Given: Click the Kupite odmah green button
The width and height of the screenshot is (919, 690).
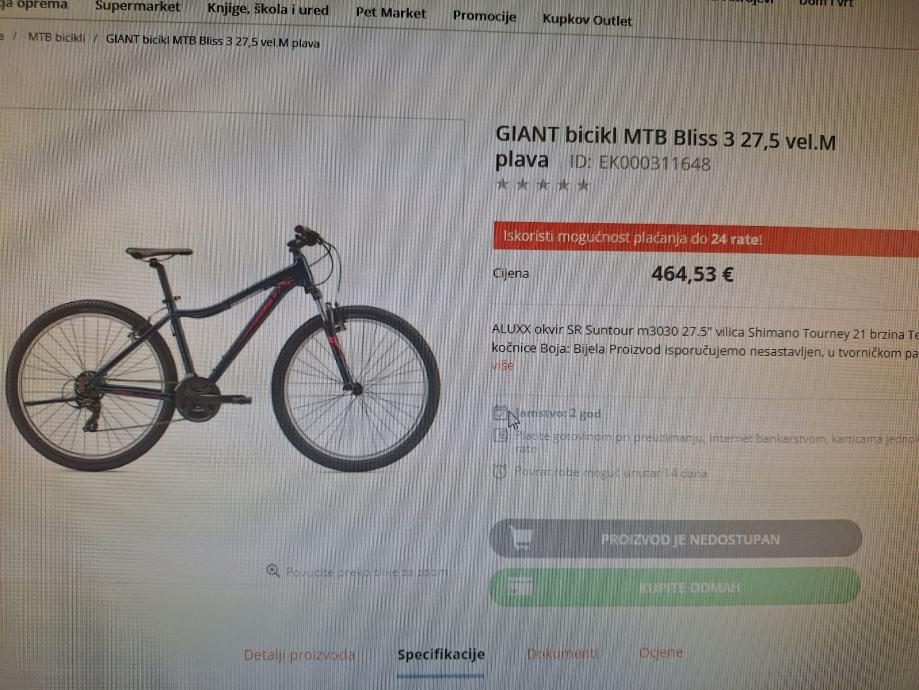Looking at the screenshot, I should coord(675,586).
